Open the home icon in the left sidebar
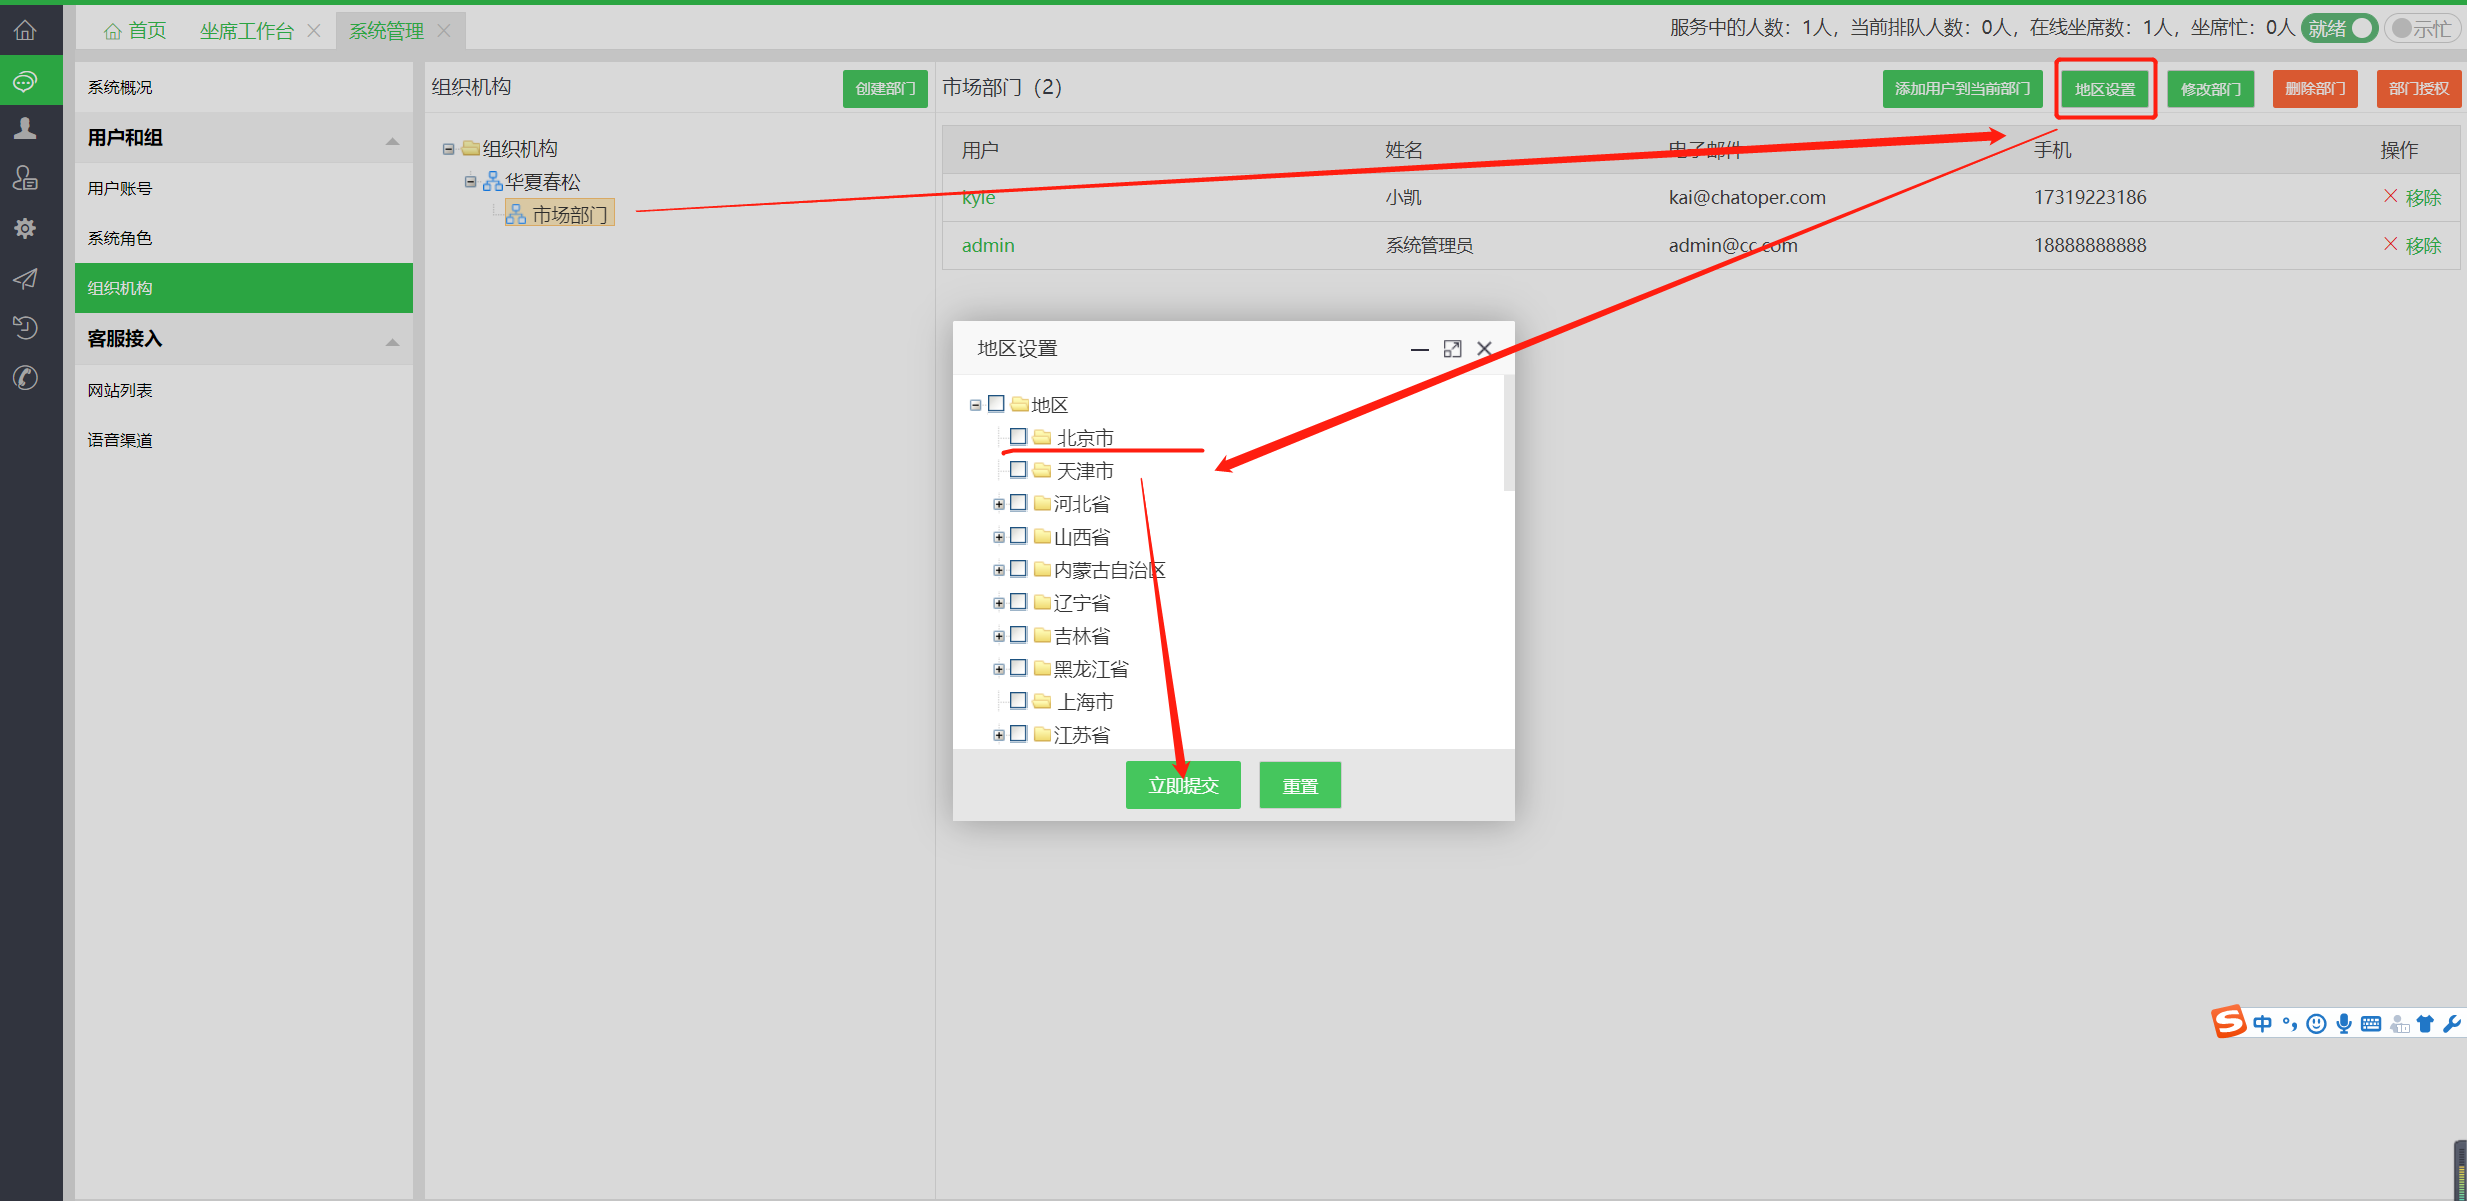The image size is (2467, 1201). tap(25, 30)
